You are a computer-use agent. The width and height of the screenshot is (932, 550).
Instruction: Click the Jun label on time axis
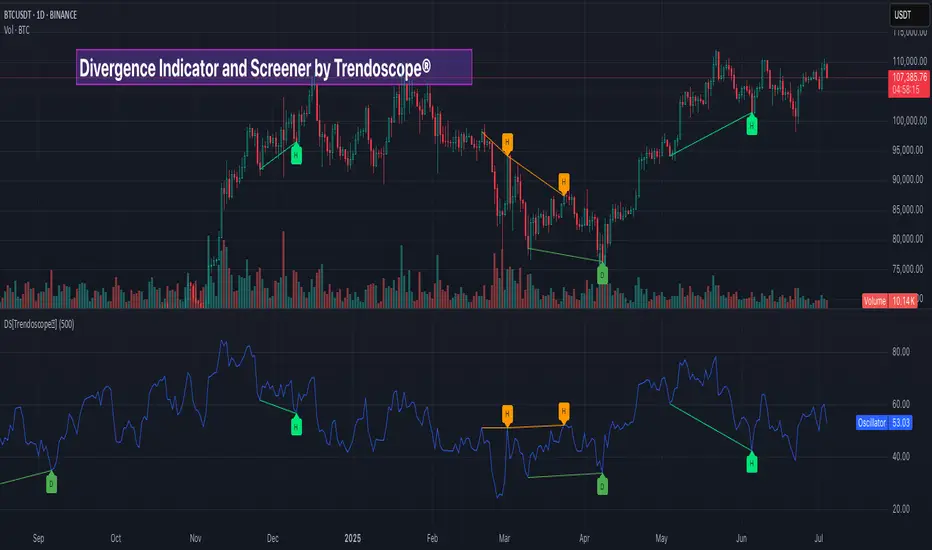[741, 538]
